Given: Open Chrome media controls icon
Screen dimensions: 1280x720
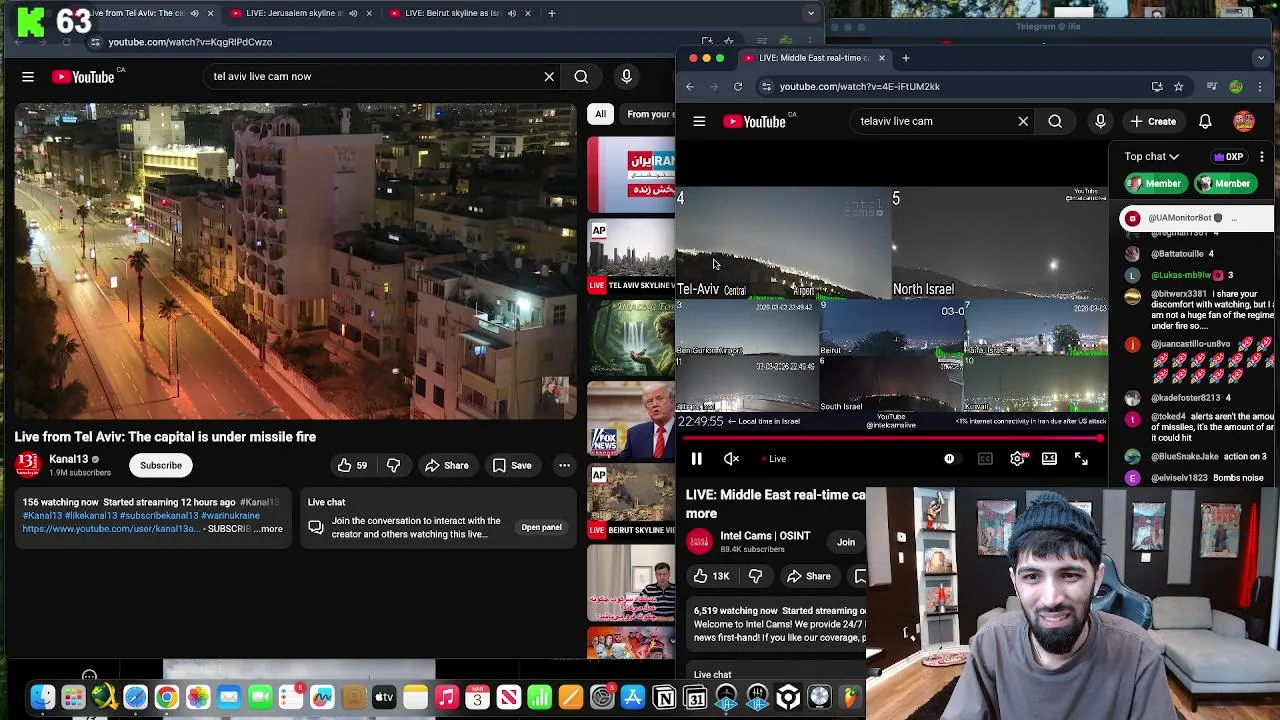Looking at the screenshot, I should pos(1212,86).
